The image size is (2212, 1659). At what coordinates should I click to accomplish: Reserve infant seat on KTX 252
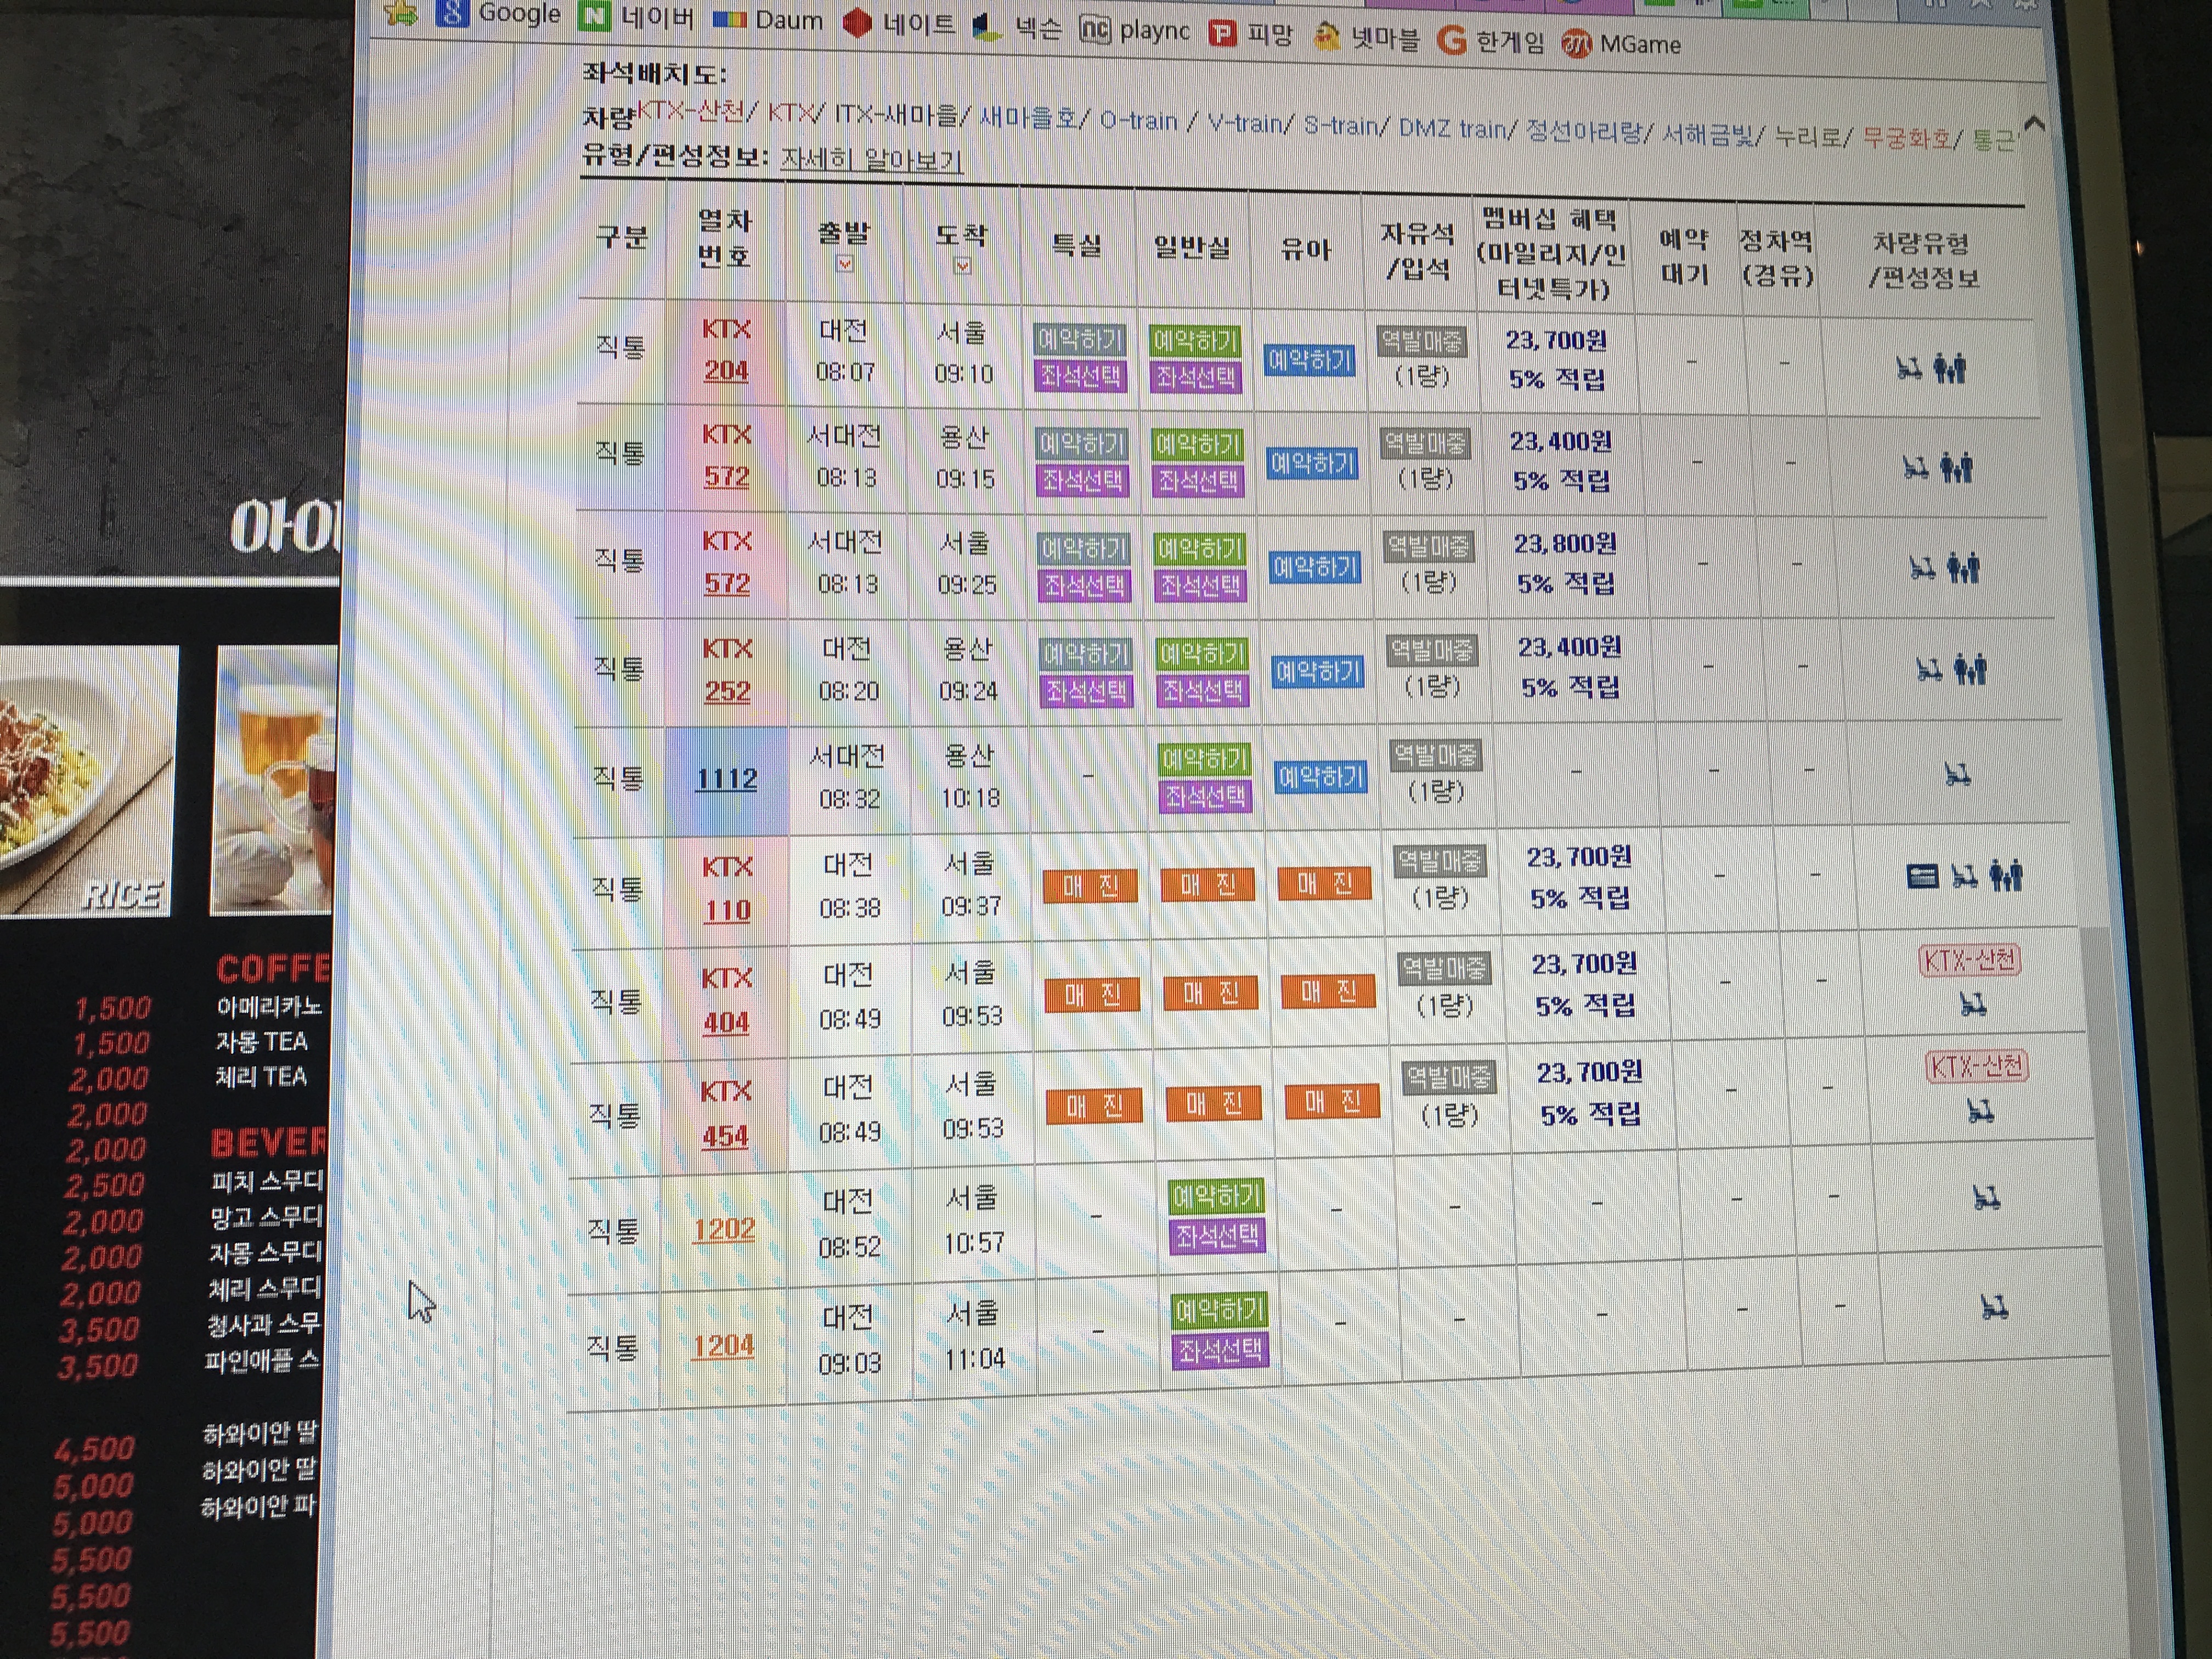pos(1317,672)
